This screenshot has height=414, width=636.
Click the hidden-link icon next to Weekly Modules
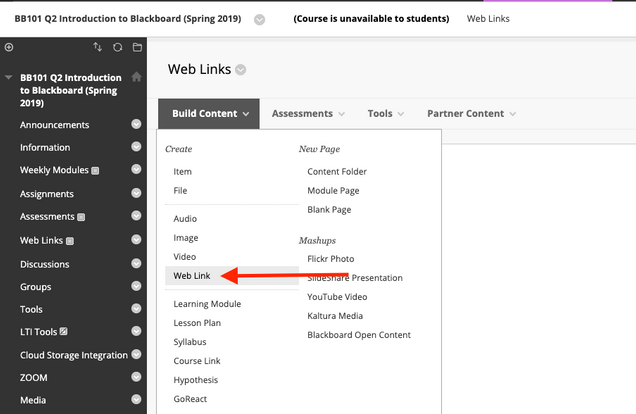coord(95,171)
